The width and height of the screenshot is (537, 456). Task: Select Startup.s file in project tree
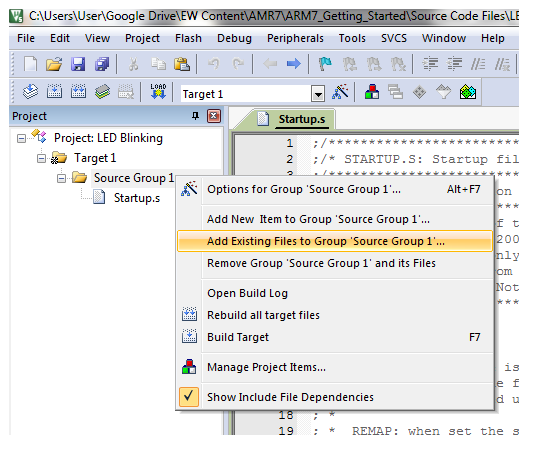[x=137, y=198]
